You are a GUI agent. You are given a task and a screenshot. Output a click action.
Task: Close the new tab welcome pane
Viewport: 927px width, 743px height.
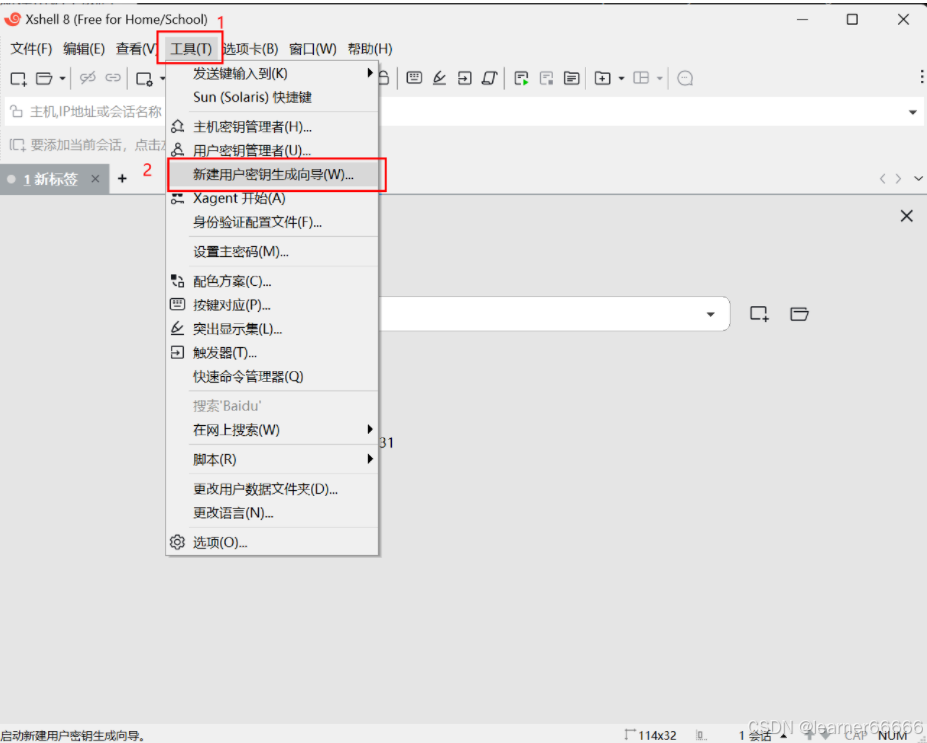tap(906, 216)
